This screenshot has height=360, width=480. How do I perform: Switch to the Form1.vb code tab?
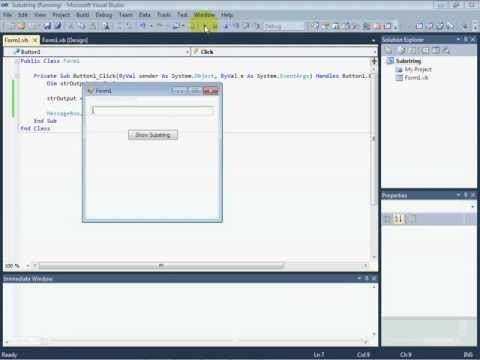pyautogui.click(x=17, y=40)
